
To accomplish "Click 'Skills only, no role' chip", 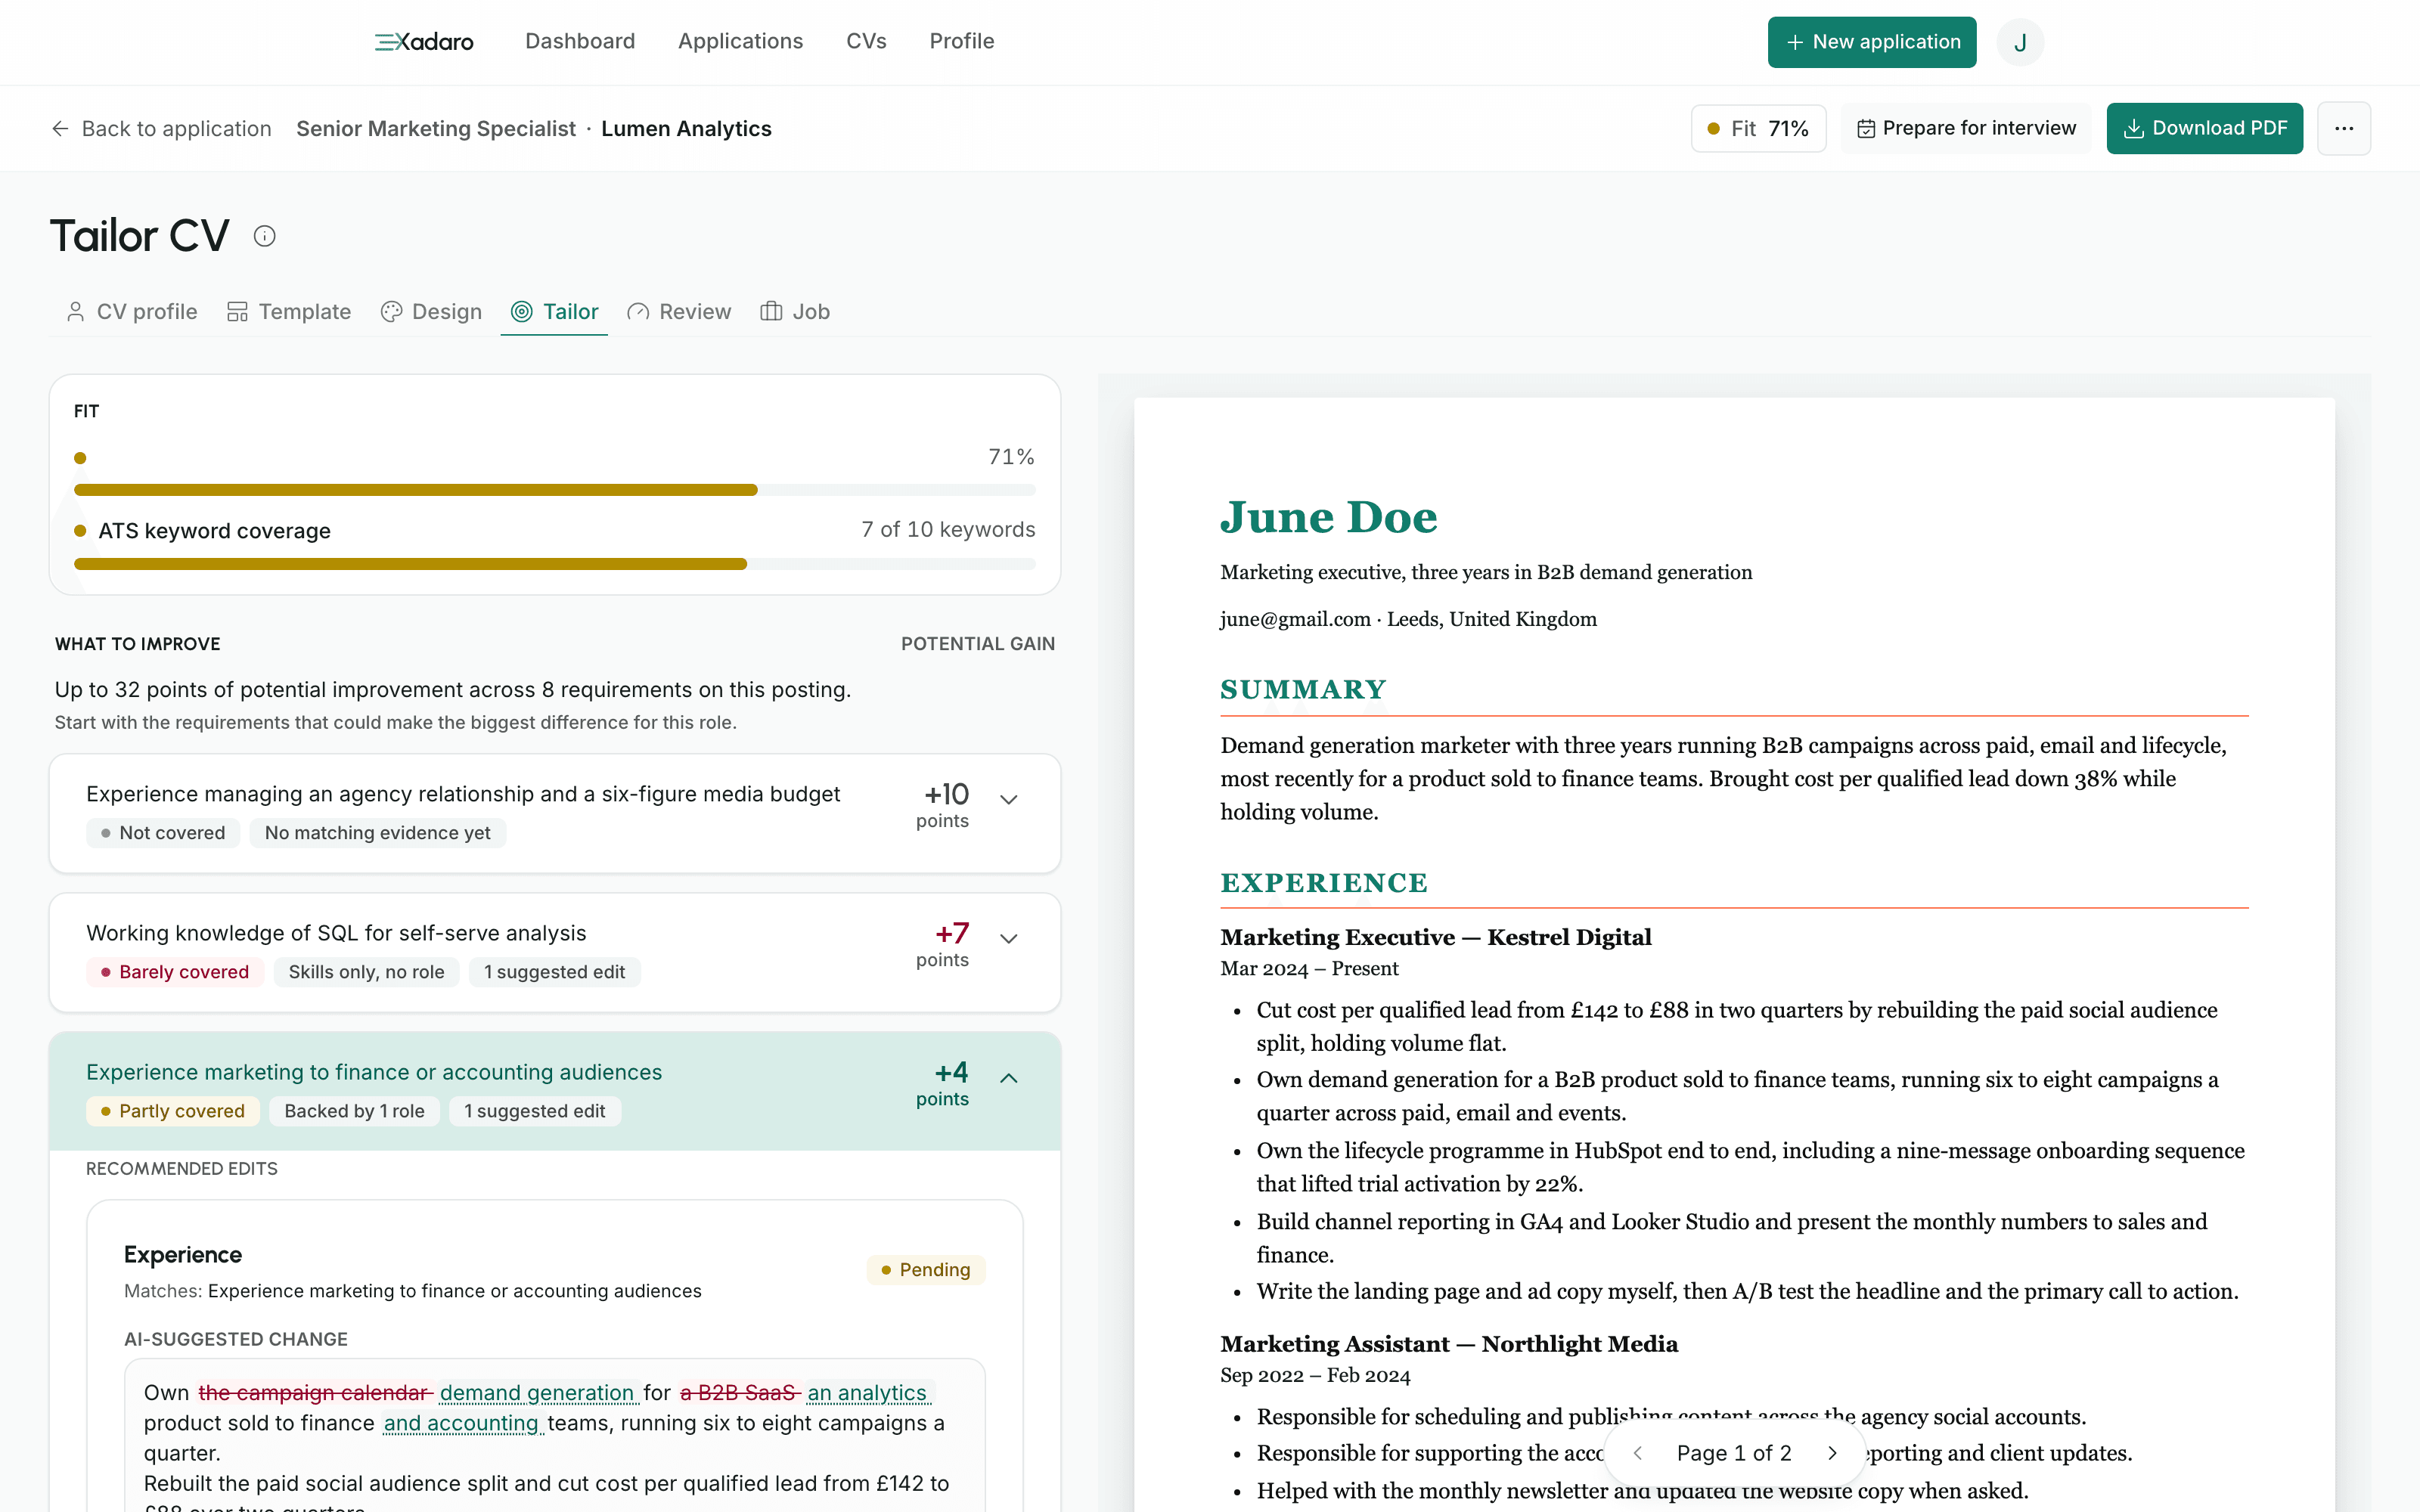I will click(366, 972).
